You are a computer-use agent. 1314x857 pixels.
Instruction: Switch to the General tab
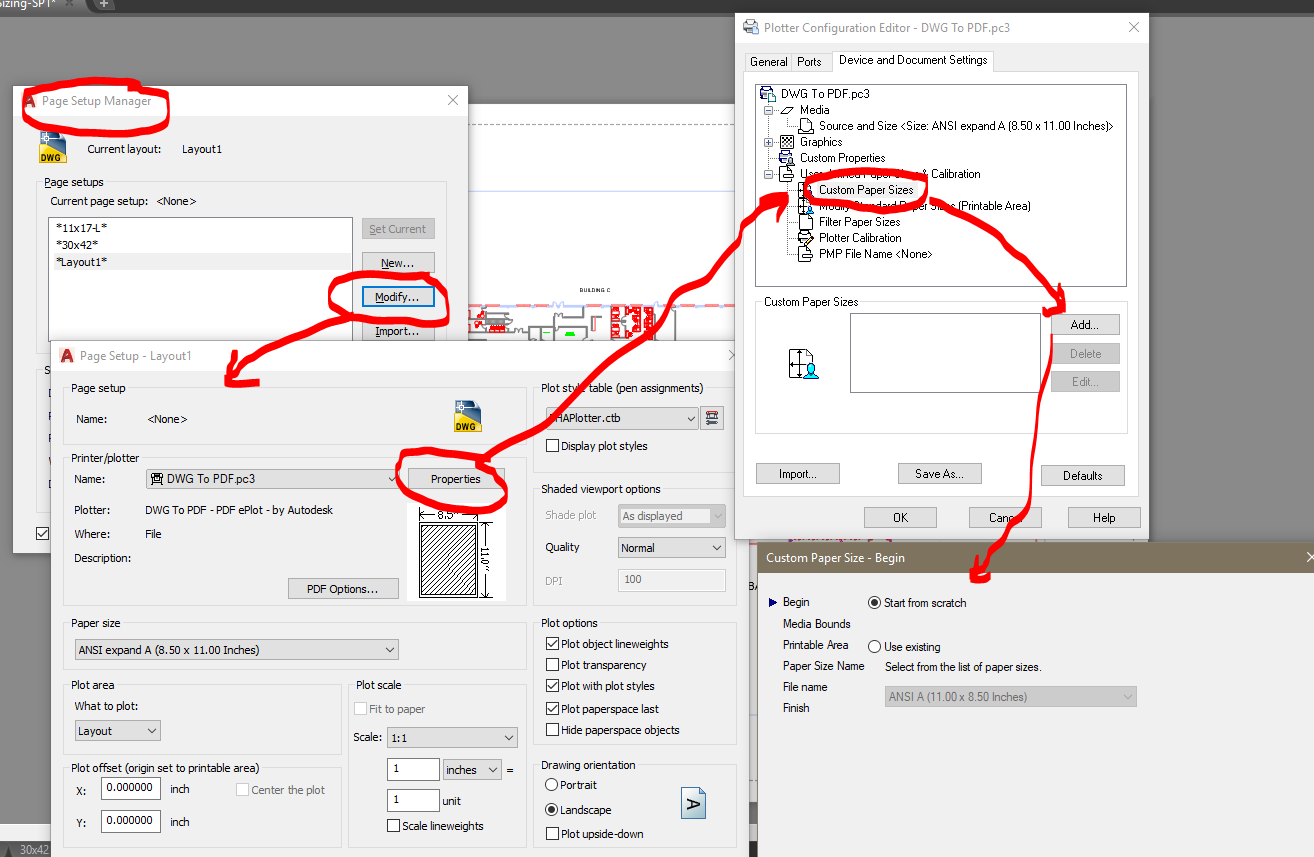pos(769,62)
